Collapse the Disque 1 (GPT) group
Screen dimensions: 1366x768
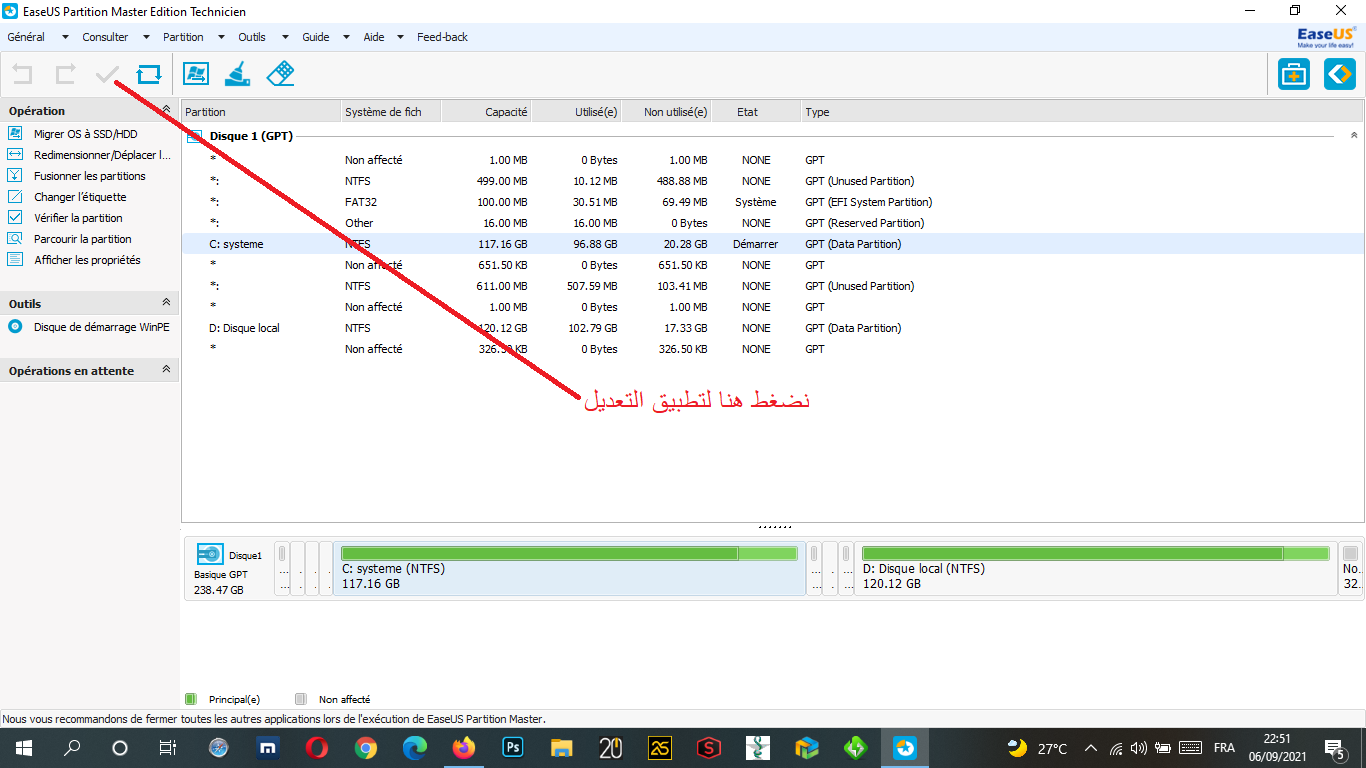pos(1354,135)
